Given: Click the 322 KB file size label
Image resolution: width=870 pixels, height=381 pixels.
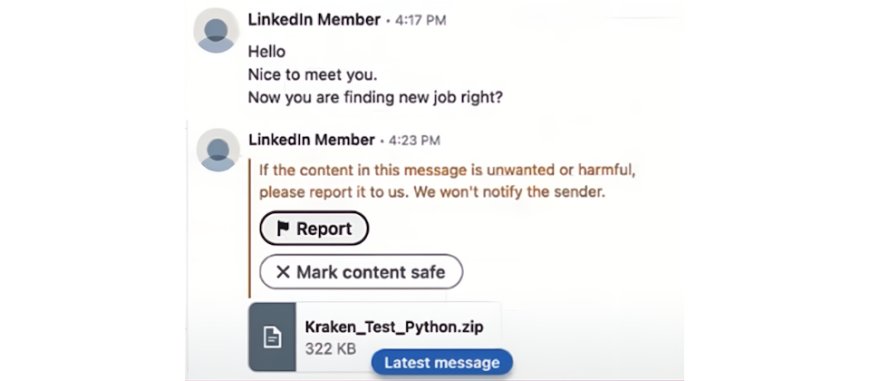Looking at the screenshot, I should [330, 349].
